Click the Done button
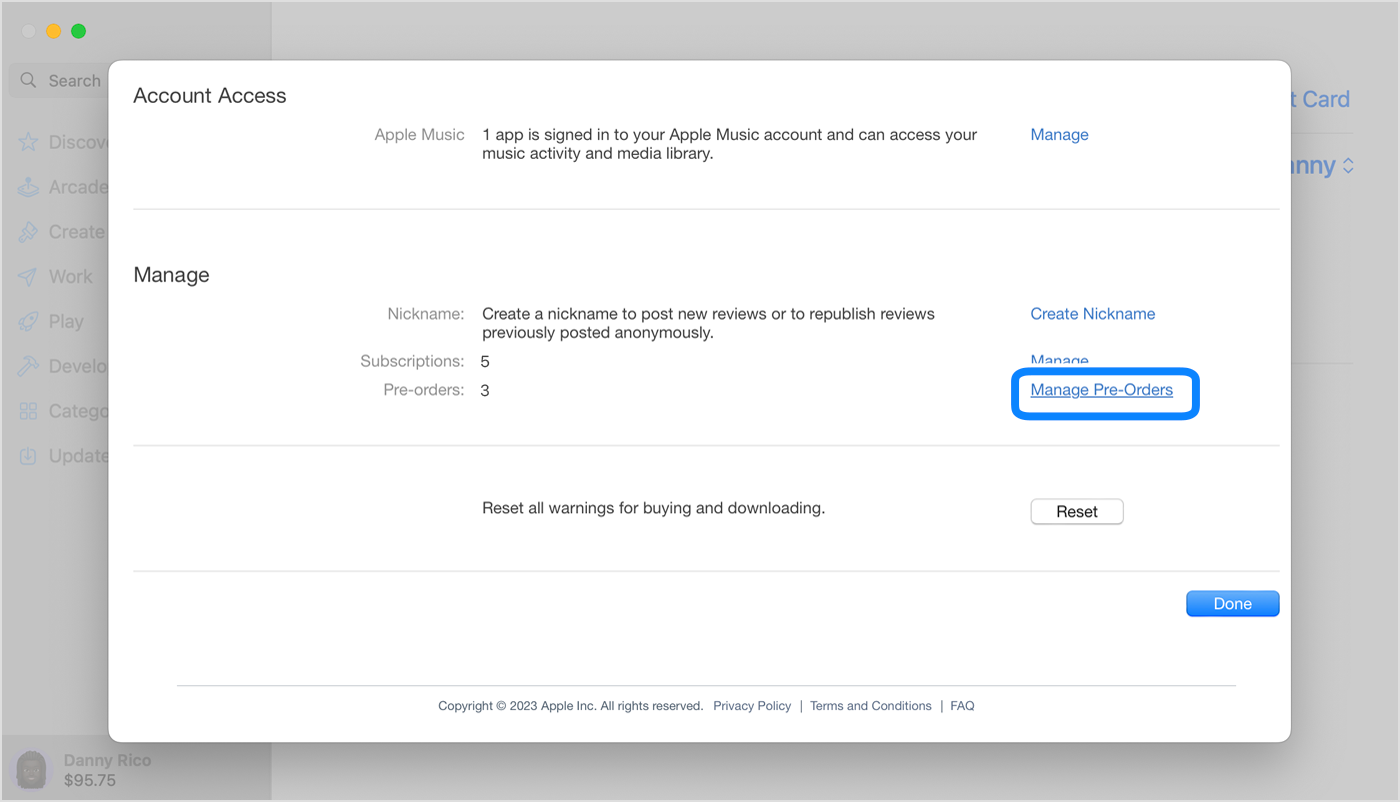 pyautogui.click(x=1232, y=604)
